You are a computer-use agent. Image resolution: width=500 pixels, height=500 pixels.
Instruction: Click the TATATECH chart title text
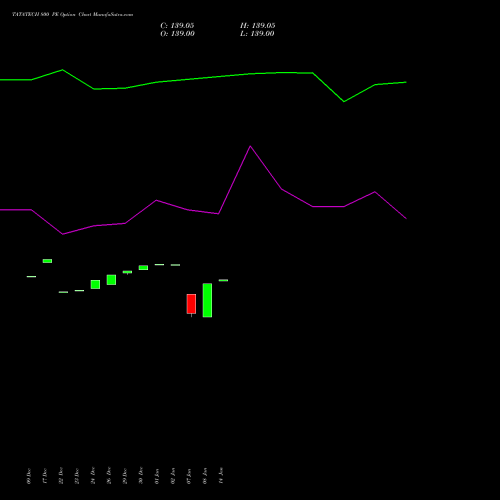pyautogui.click(x=72, y=15)
